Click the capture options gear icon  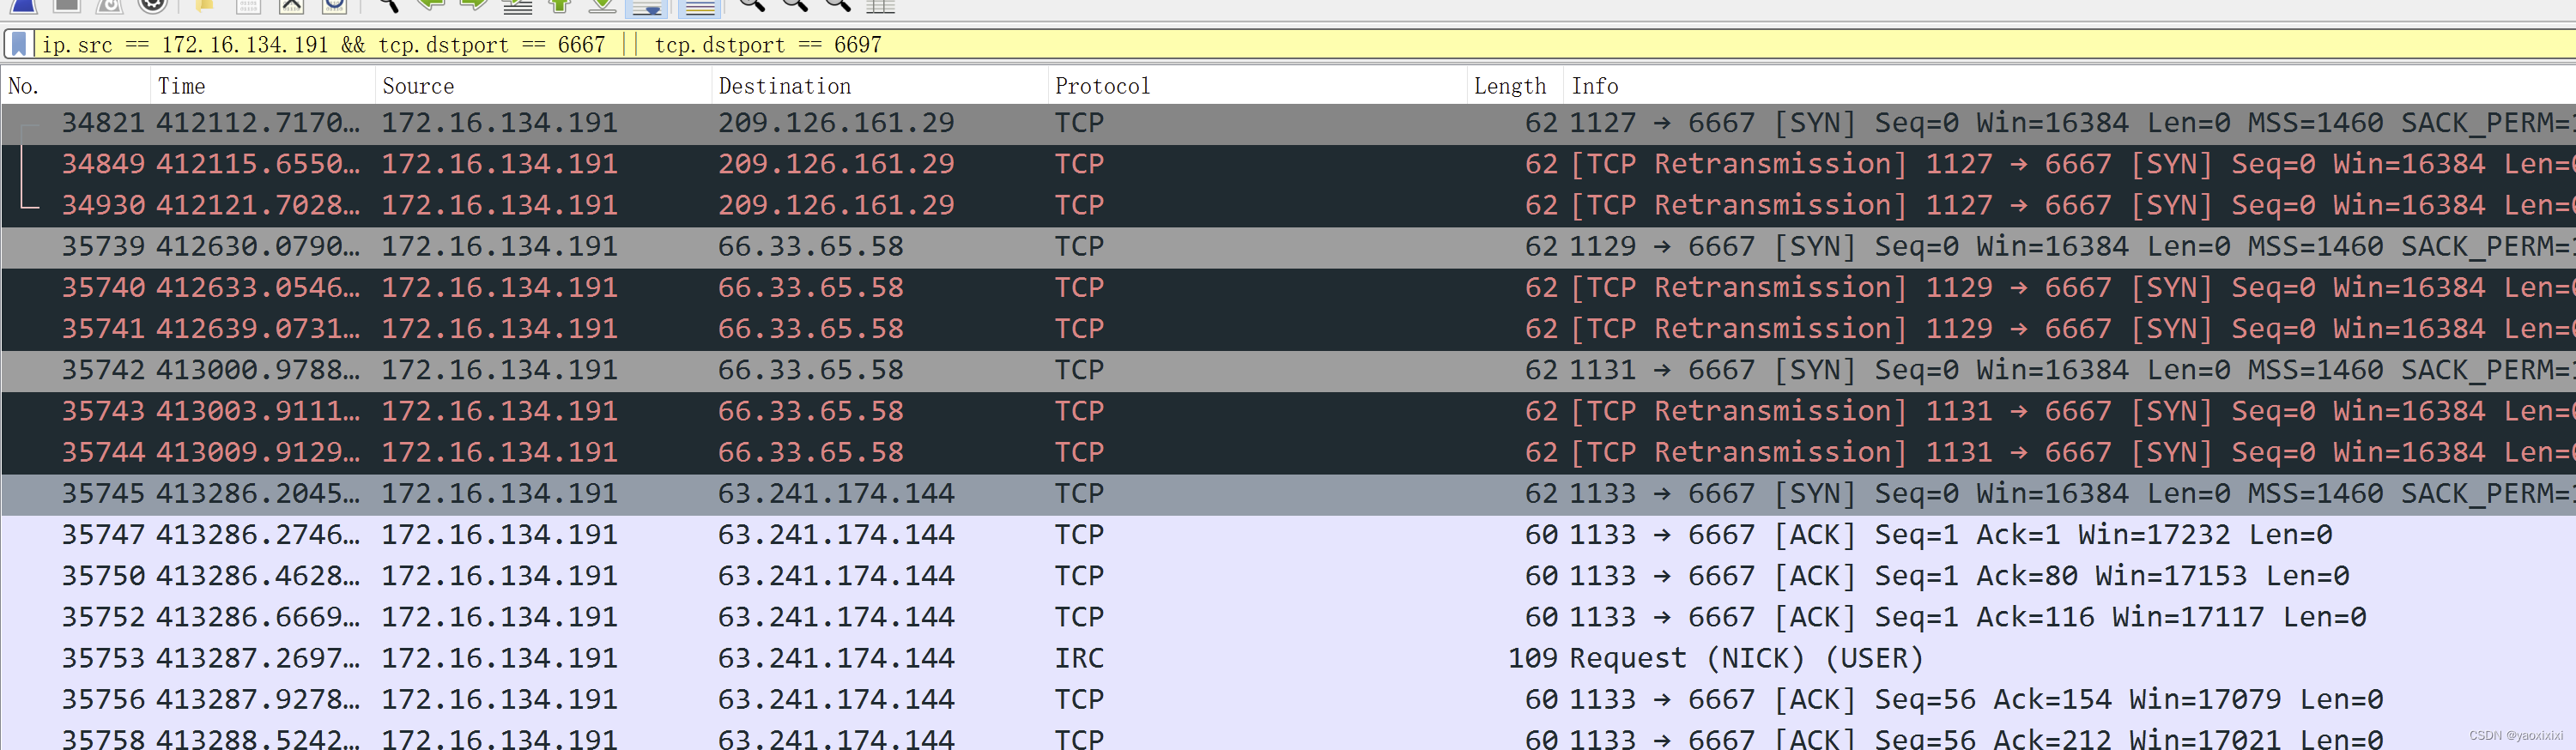(x=152, y=5)
